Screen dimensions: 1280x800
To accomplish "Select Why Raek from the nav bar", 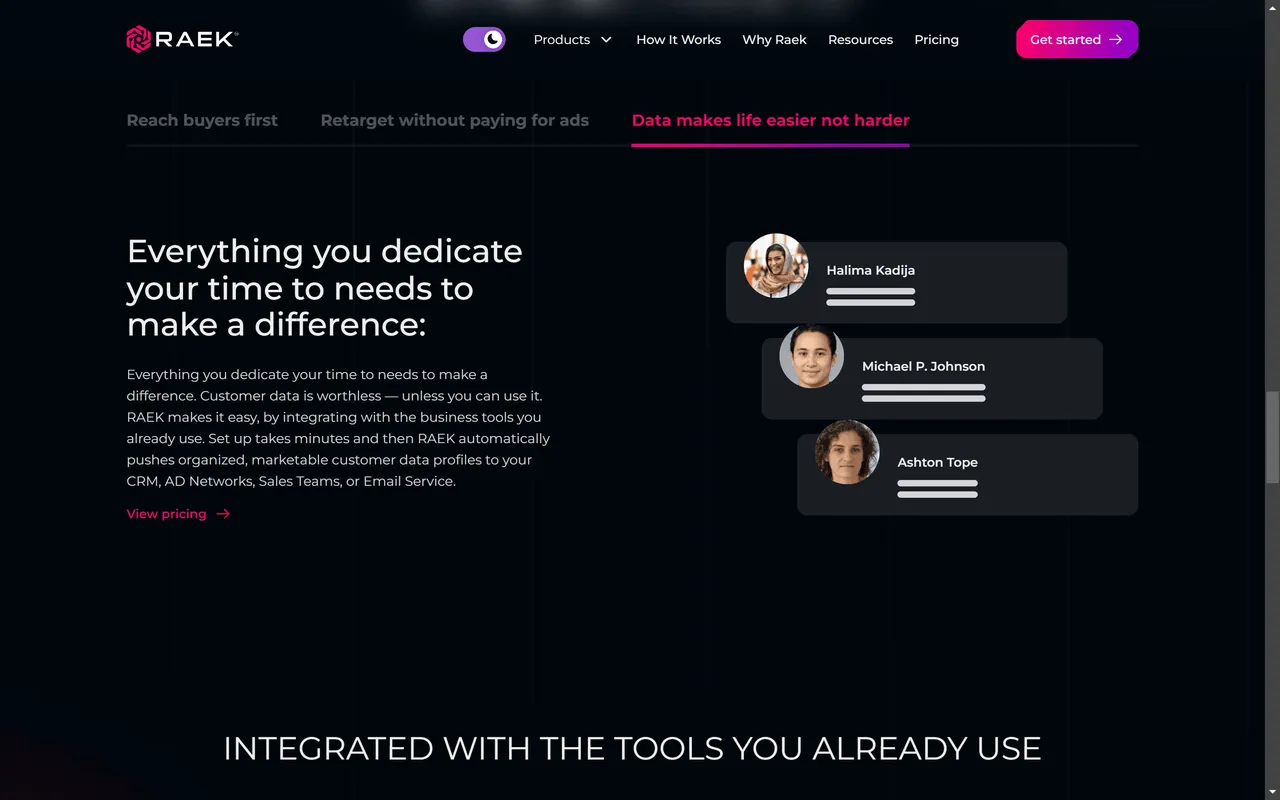I will (774, 40).
